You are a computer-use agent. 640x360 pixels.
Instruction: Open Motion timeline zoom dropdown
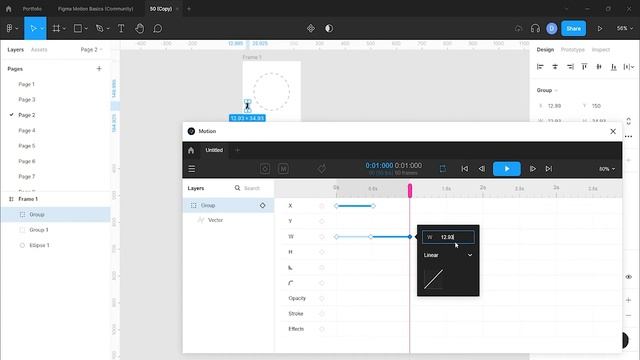coord(607,169)
